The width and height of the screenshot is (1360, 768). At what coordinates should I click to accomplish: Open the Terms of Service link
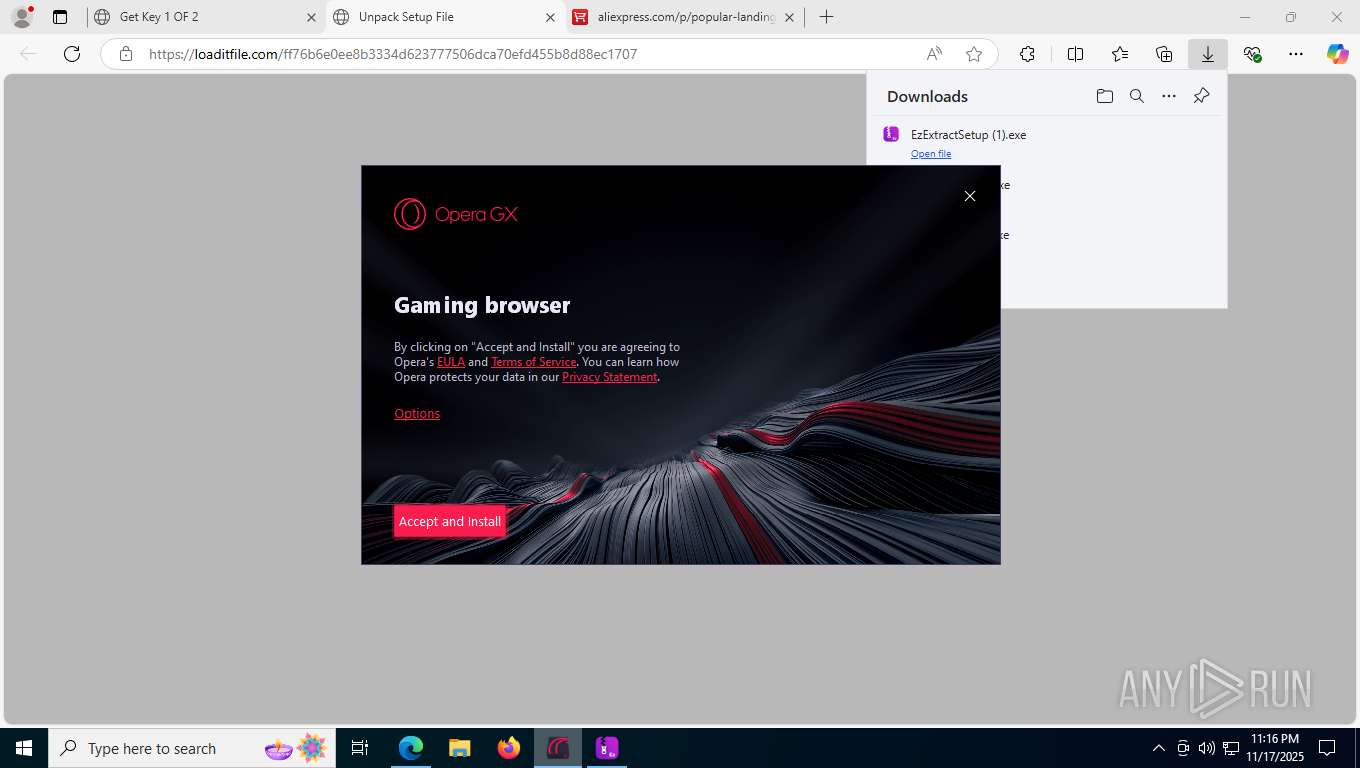click(x=533, y=362)
